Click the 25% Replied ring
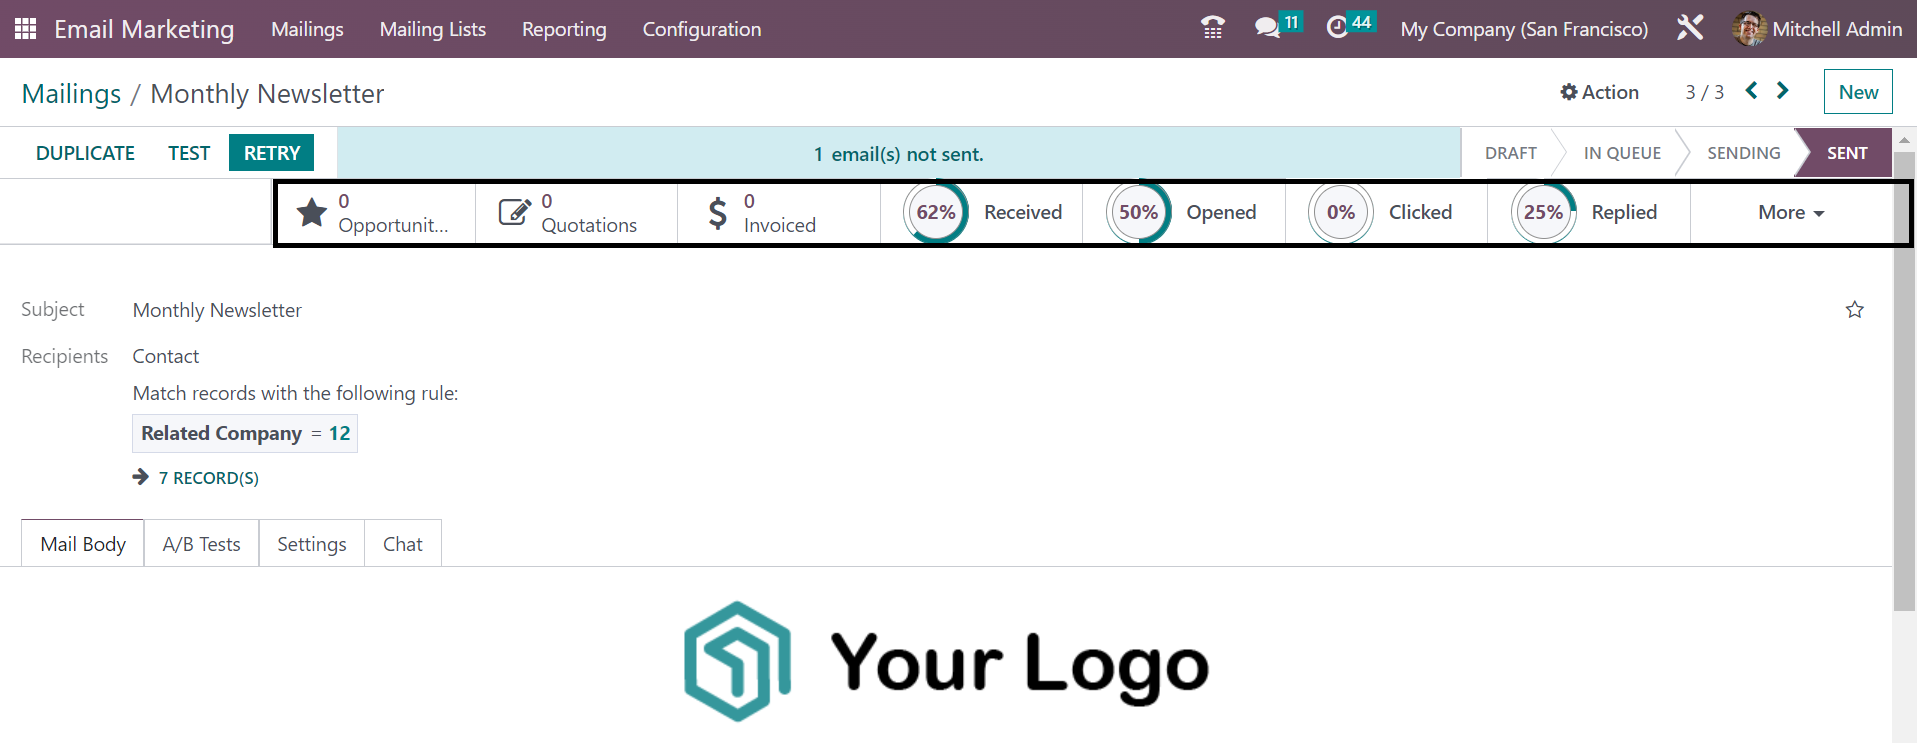1917x743 pixels. coord(1543,212)
